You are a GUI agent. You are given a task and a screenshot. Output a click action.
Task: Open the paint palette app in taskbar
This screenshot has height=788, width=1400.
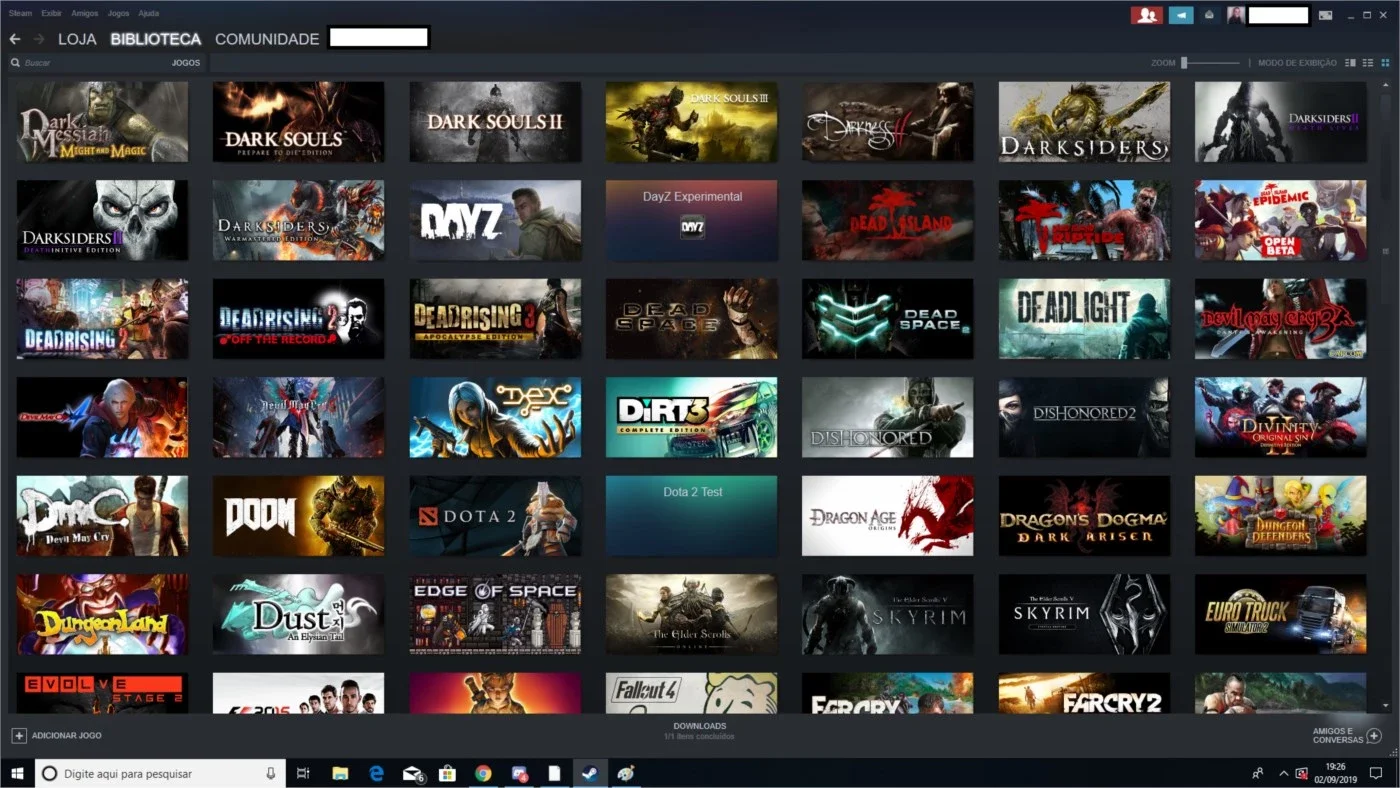pos(626,773)
